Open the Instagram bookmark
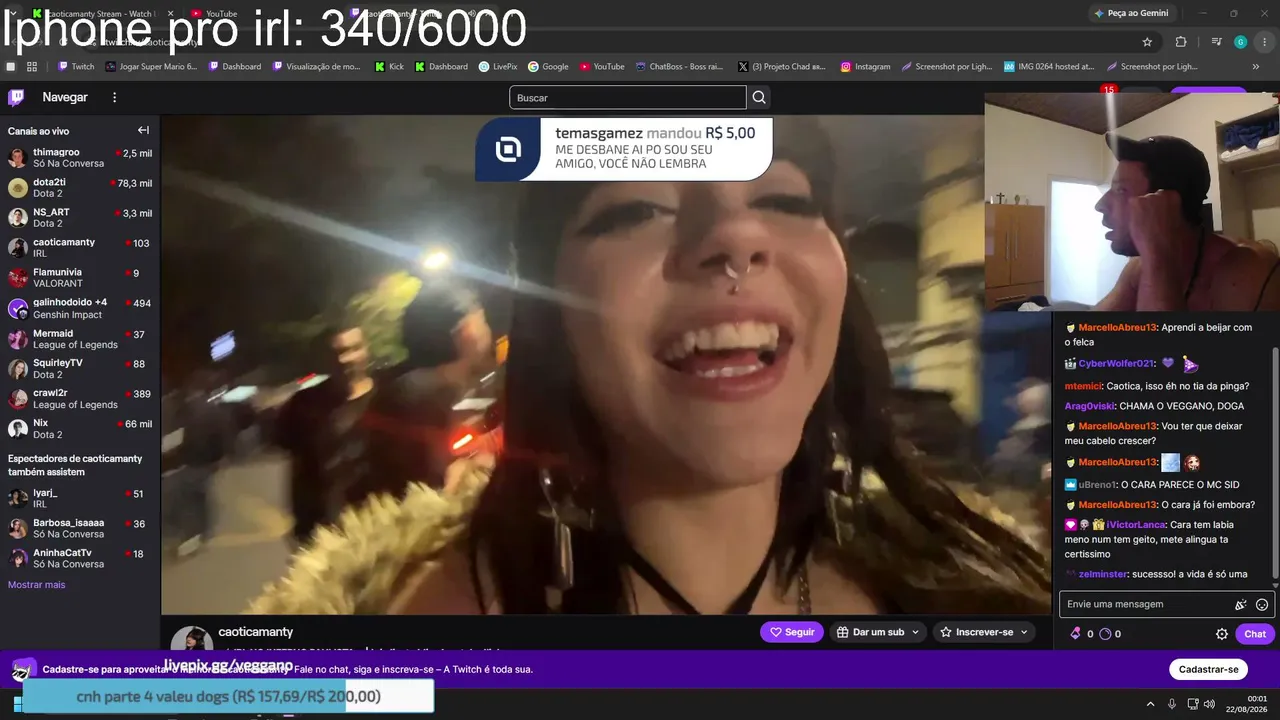The height and width of the screenshot is (720, 1280). tap(865, 67)
